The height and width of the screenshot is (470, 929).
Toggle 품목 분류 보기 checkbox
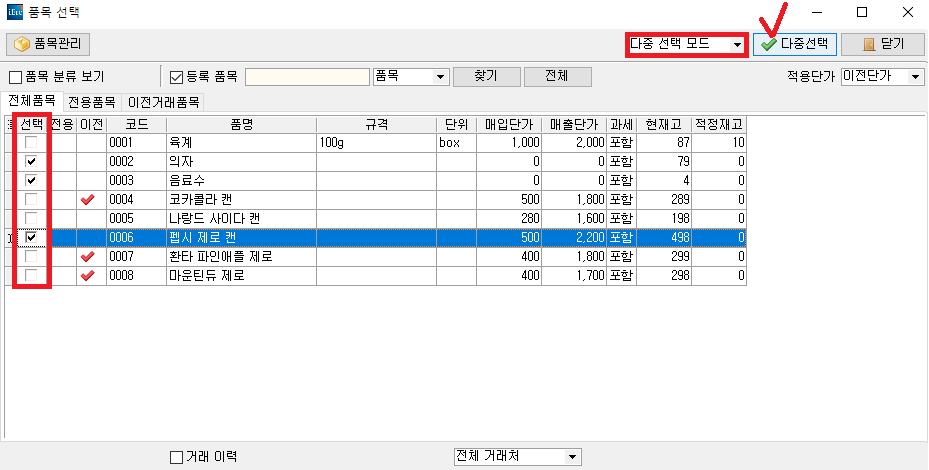coord(16,77)
